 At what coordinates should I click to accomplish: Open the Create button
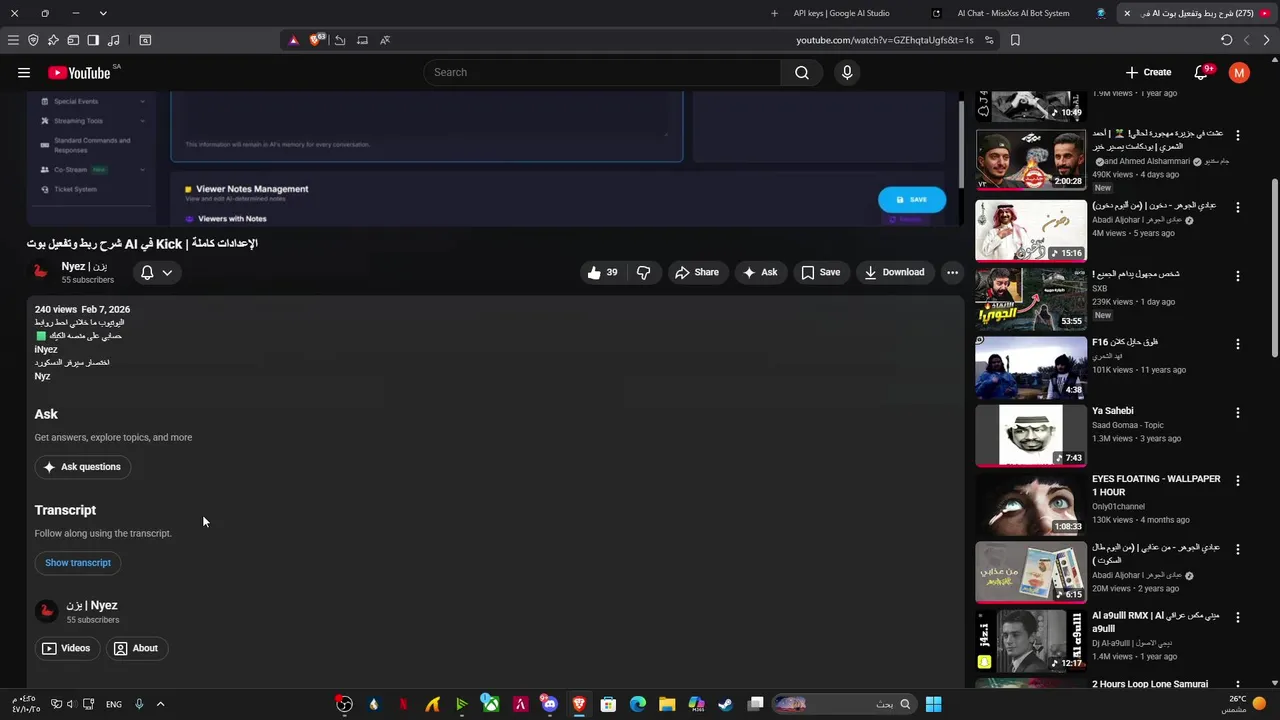pyautogui.click(x=1148, y=72)
